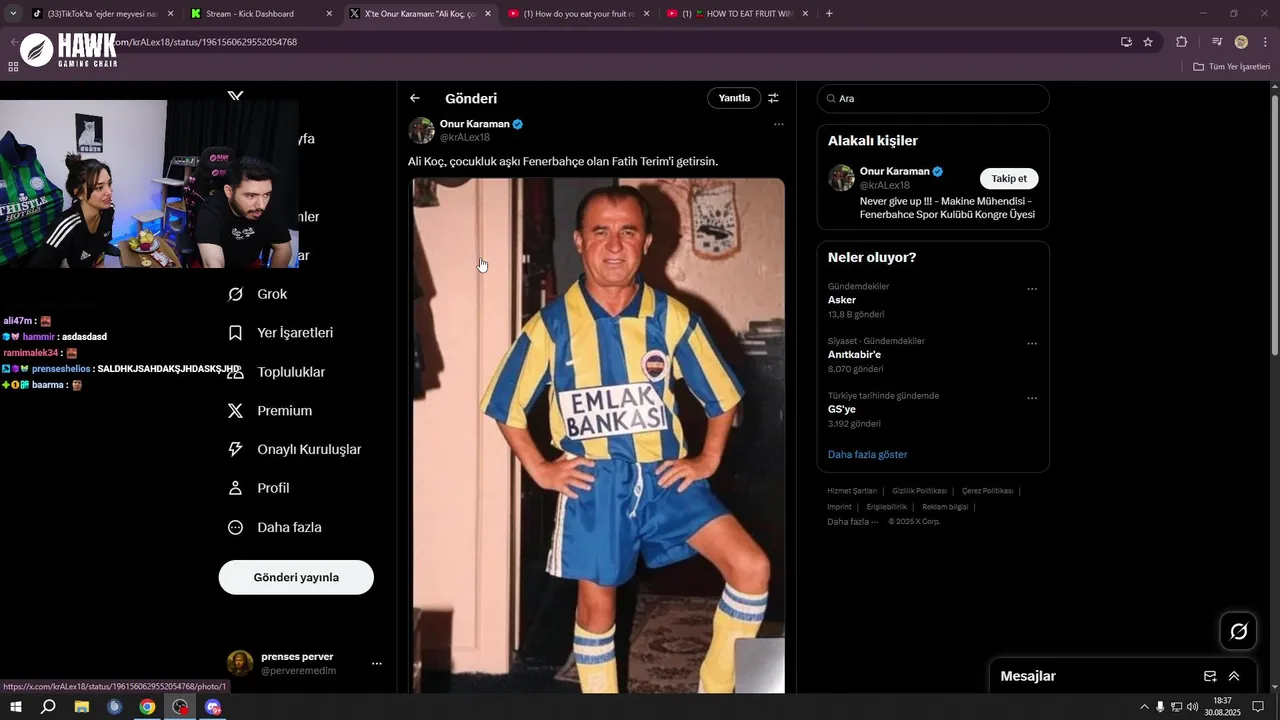This screenshot has width=1280, height=720.
Task: Open options dots for GS'ye trend
Action: (1032, 398)
